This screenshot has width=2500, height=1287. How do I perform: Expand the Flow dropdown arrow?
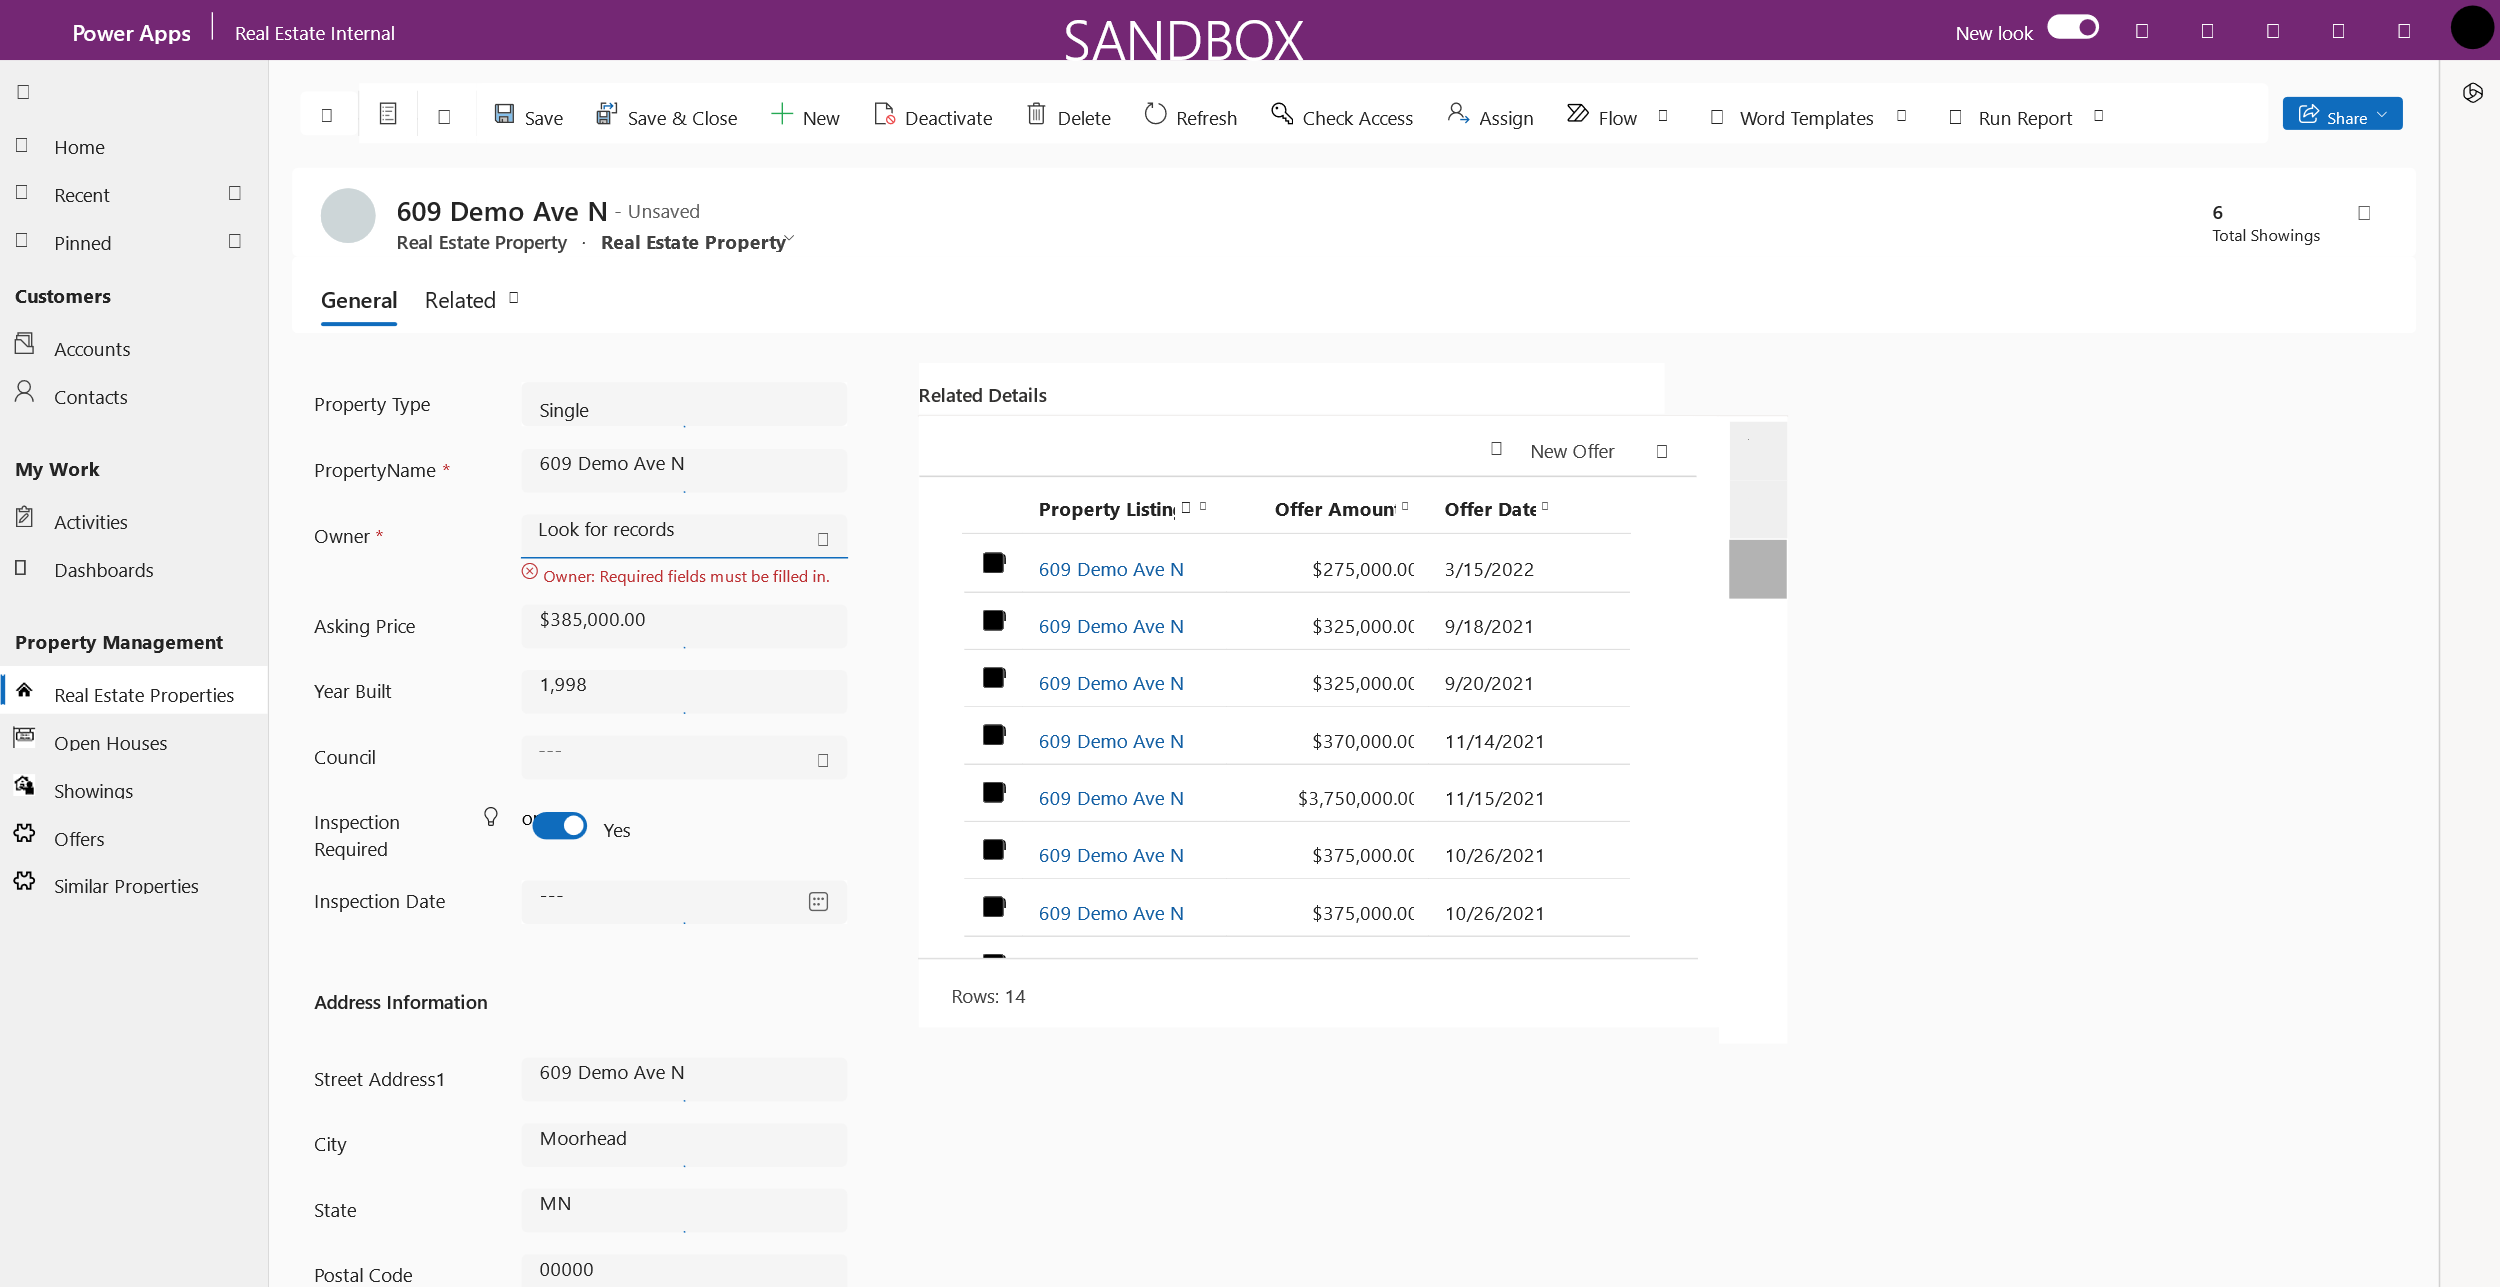1663,116
